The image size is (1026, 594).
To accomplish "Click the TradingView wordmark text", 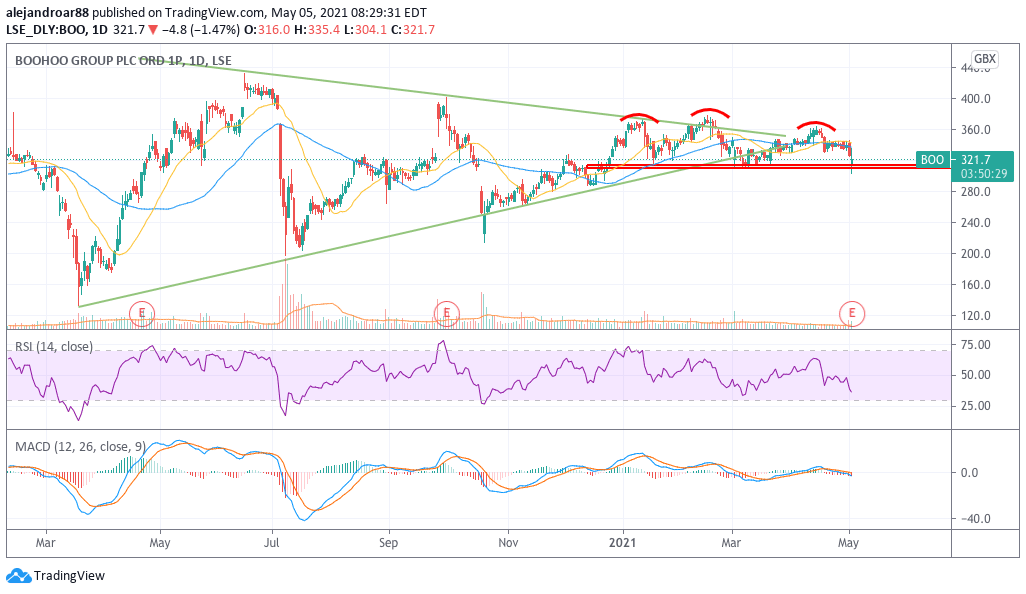I will [69, 576].
